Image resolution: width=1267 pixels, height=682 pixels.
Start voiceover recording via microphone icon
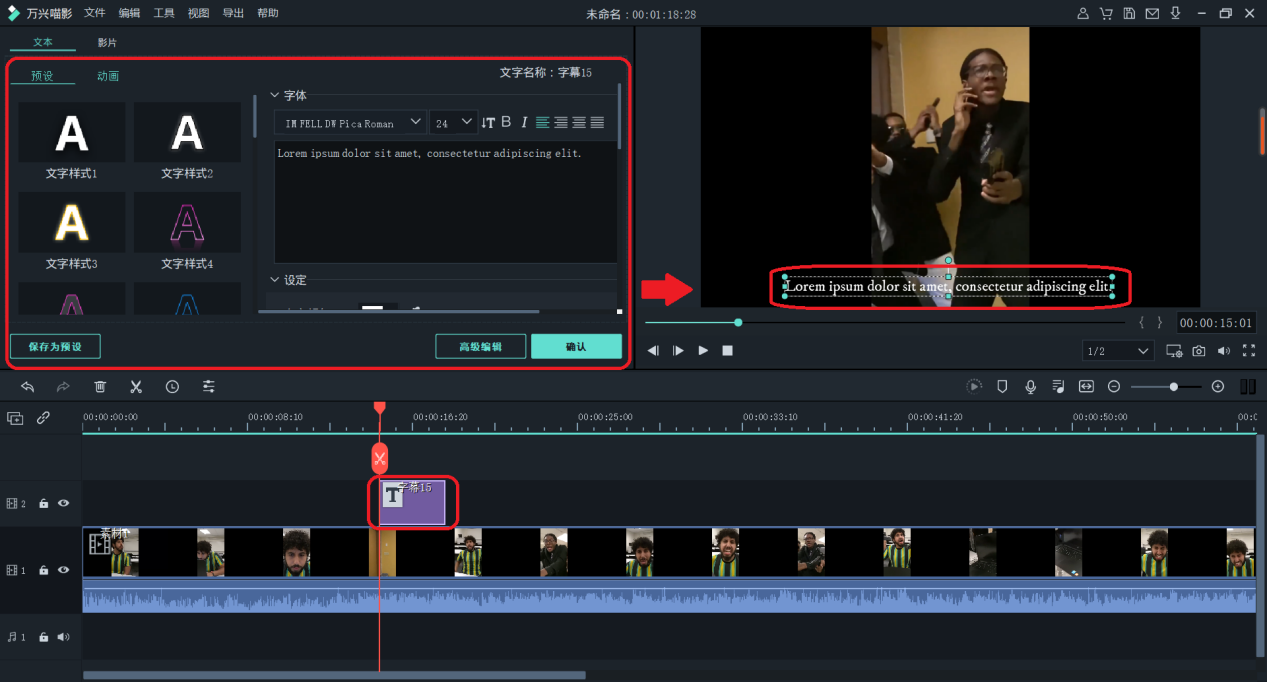(x=1030, y=386)
